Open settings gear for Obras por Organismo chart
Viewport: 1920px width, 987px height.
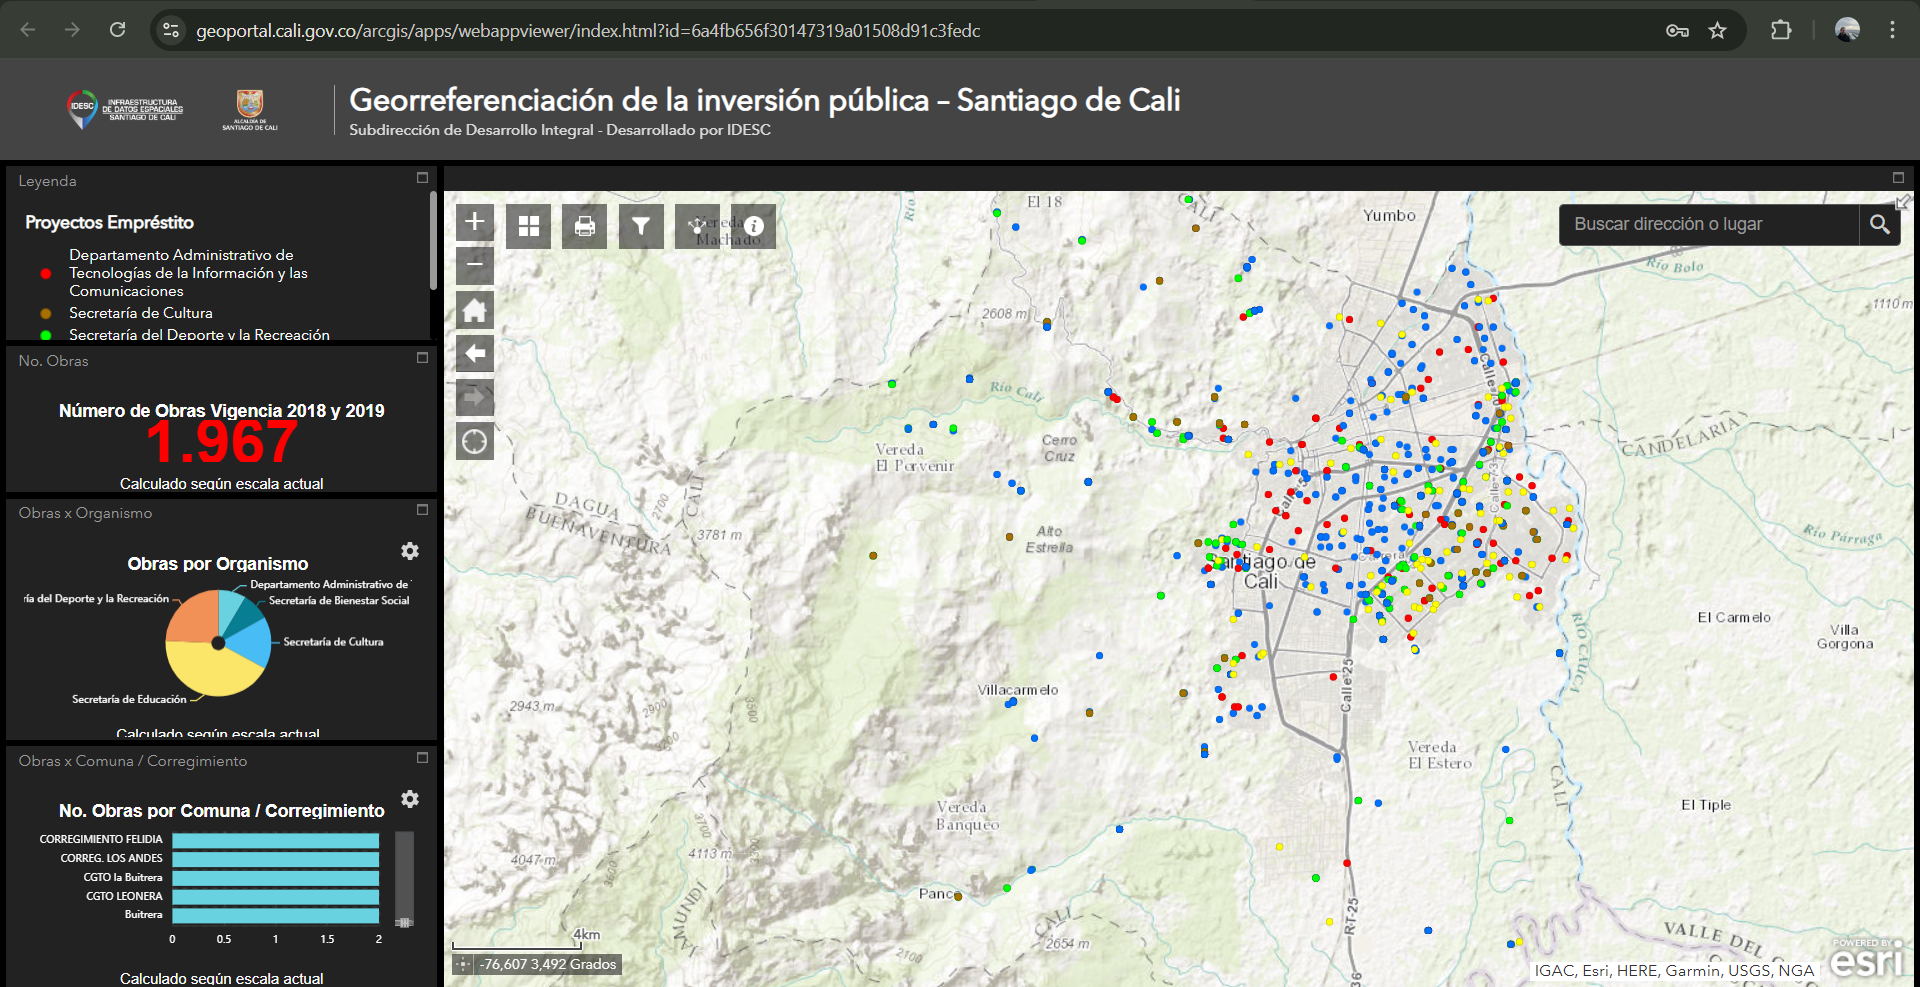(410, 551)
